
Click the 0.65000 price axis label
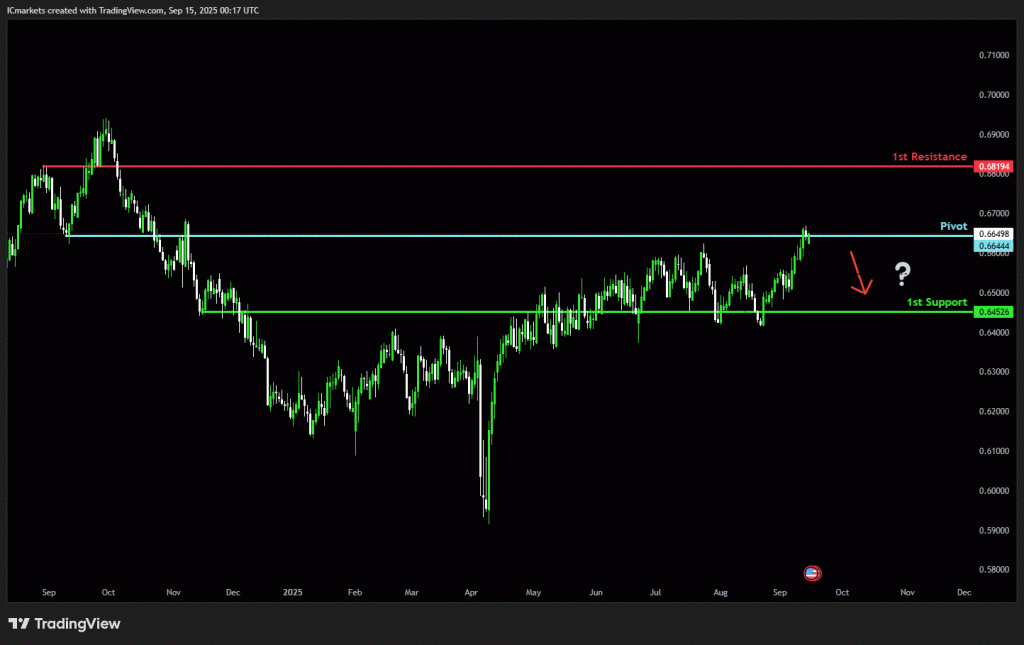tap(994, 292)
